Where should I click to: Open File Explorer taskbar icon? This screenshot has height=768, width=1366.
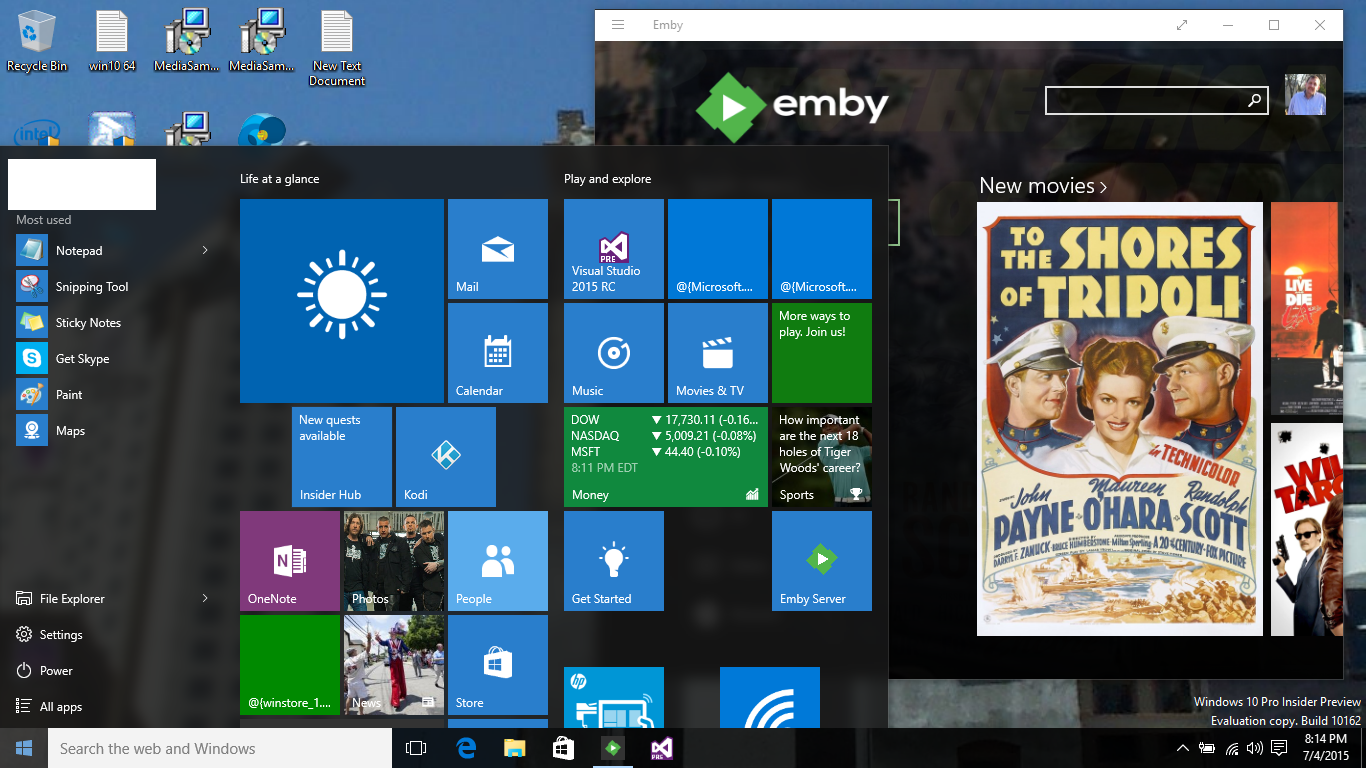coord(514,748)
